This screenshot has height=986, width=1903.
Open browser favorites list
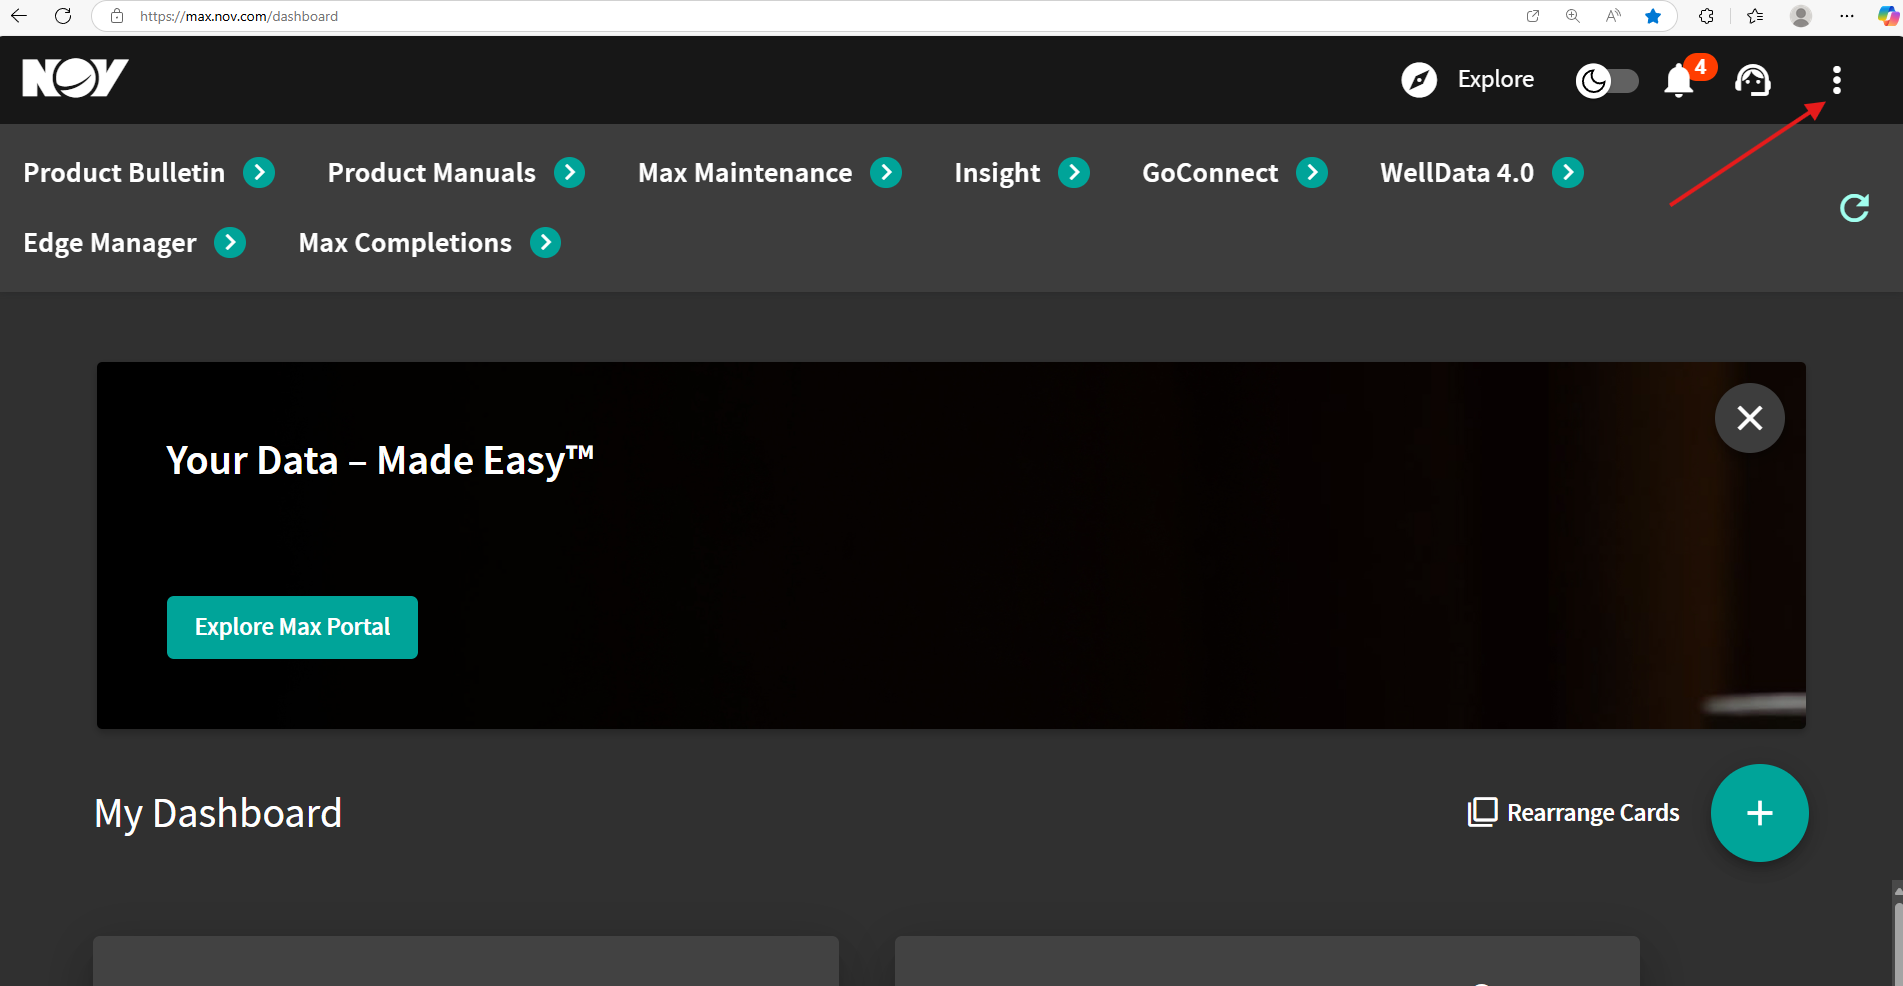click(1755, 16)
